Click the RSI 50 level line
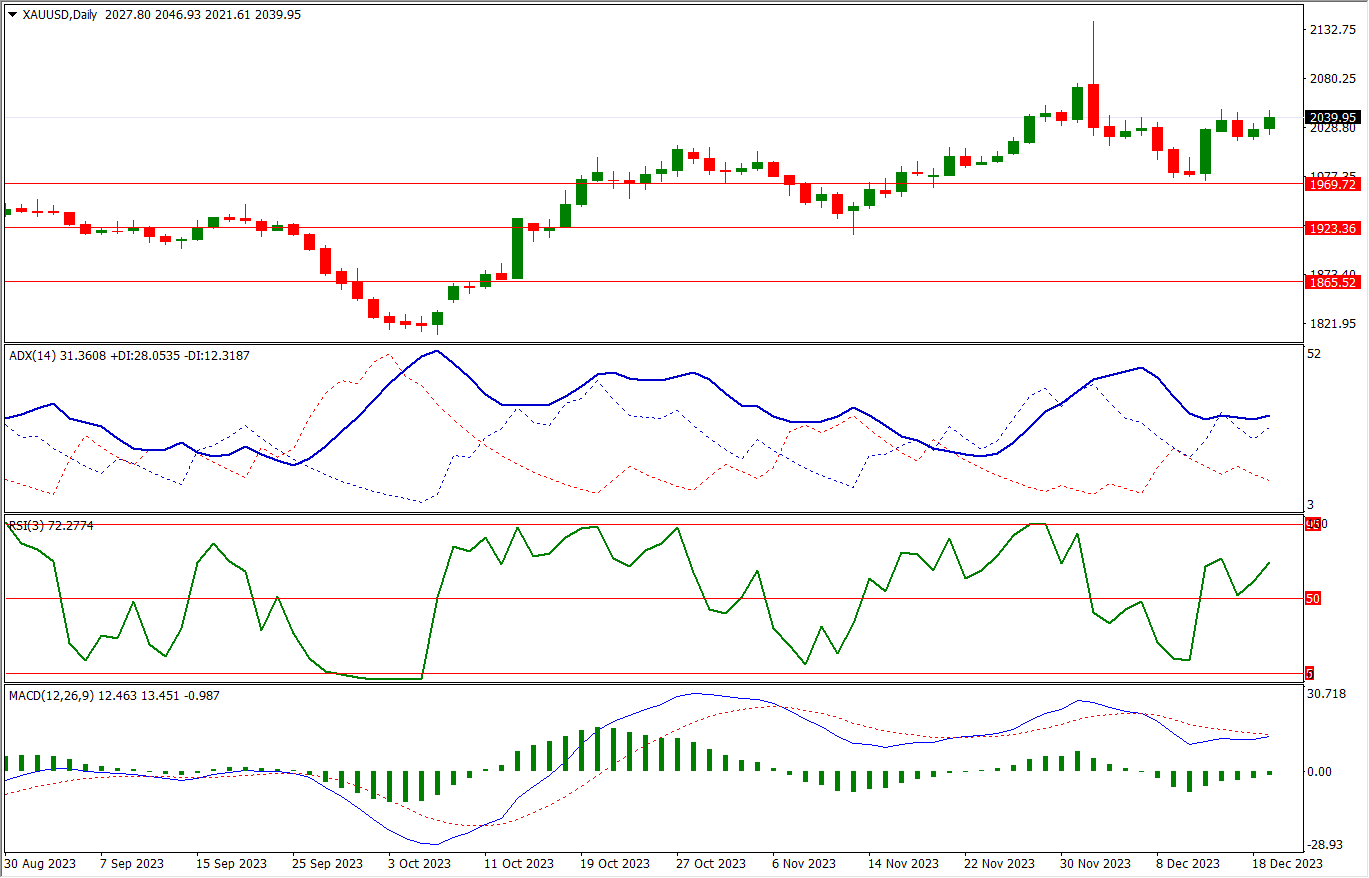Viewport: 1369px width, 878px height. tap(700, 598)
